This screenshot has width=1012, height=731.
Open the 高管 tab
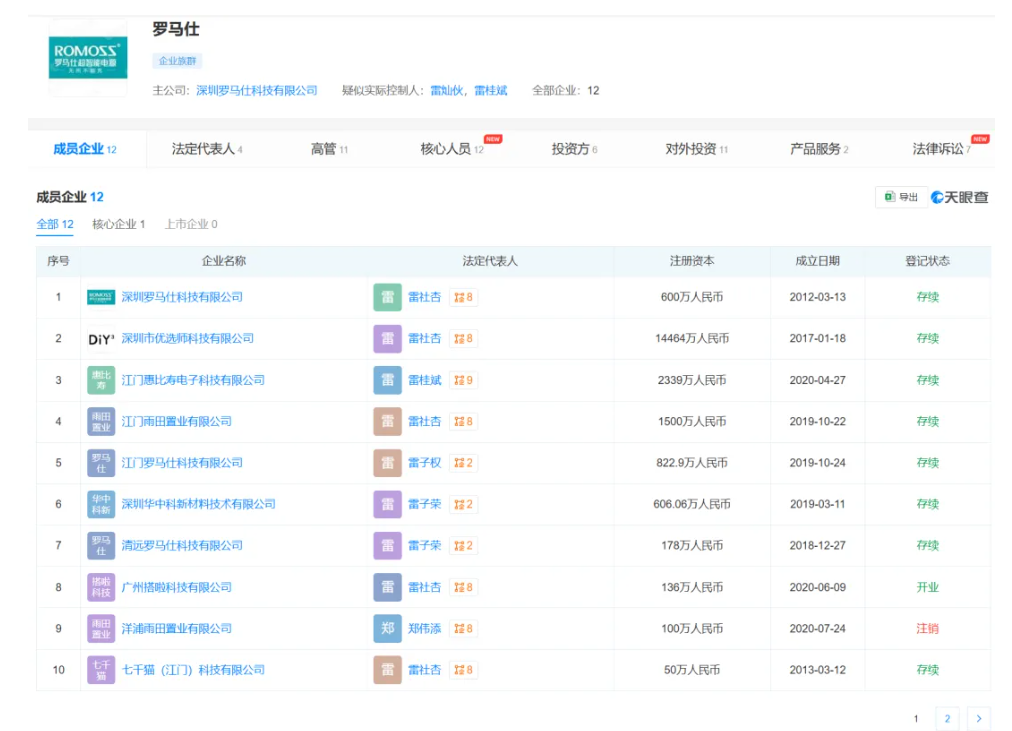click(x=329, y=149)
